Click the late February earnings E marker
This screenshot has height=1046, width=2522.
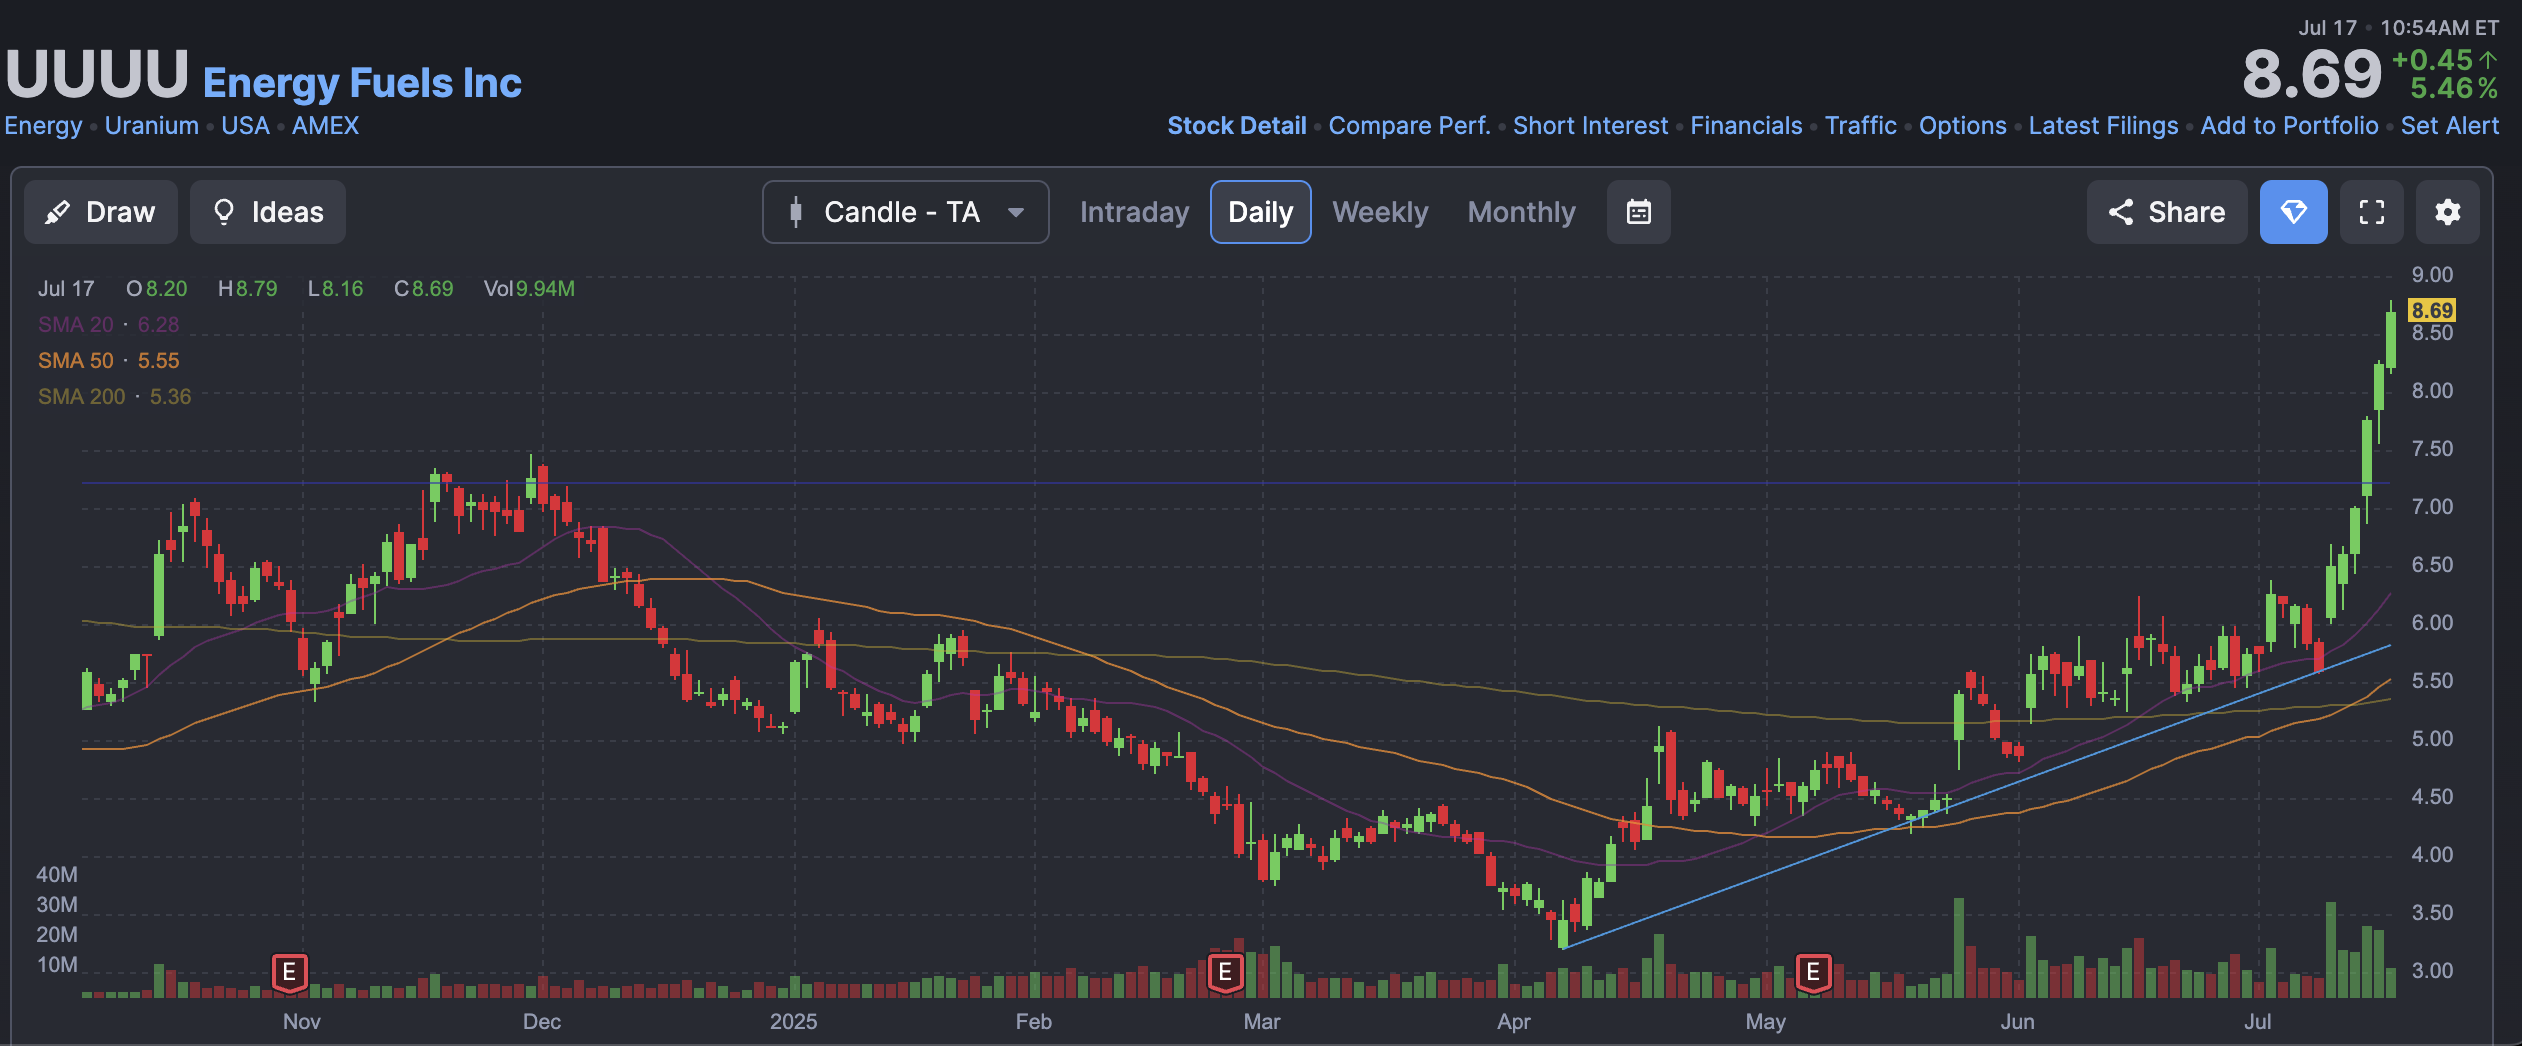coord(1225,972)
